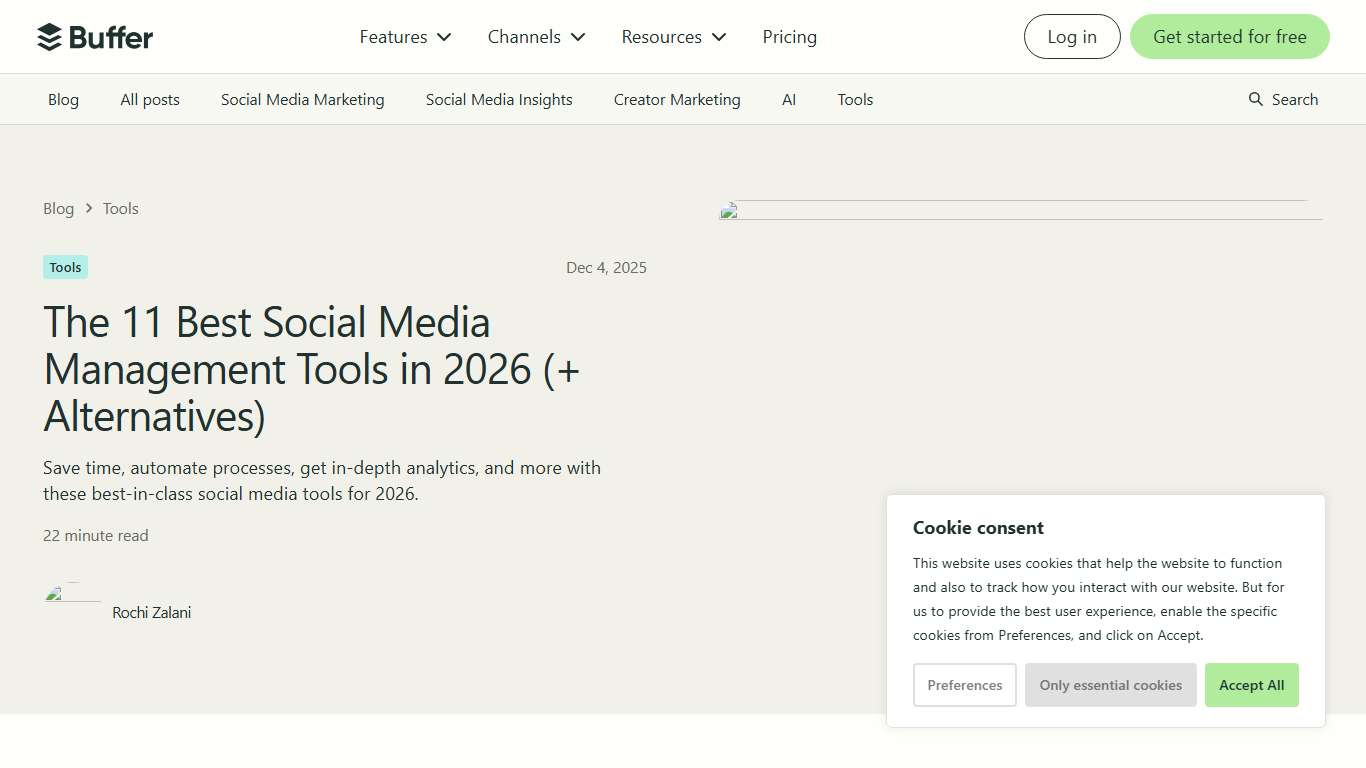
Task: Click the breadcrumb arrow icon
Action: tap(88, 208)
